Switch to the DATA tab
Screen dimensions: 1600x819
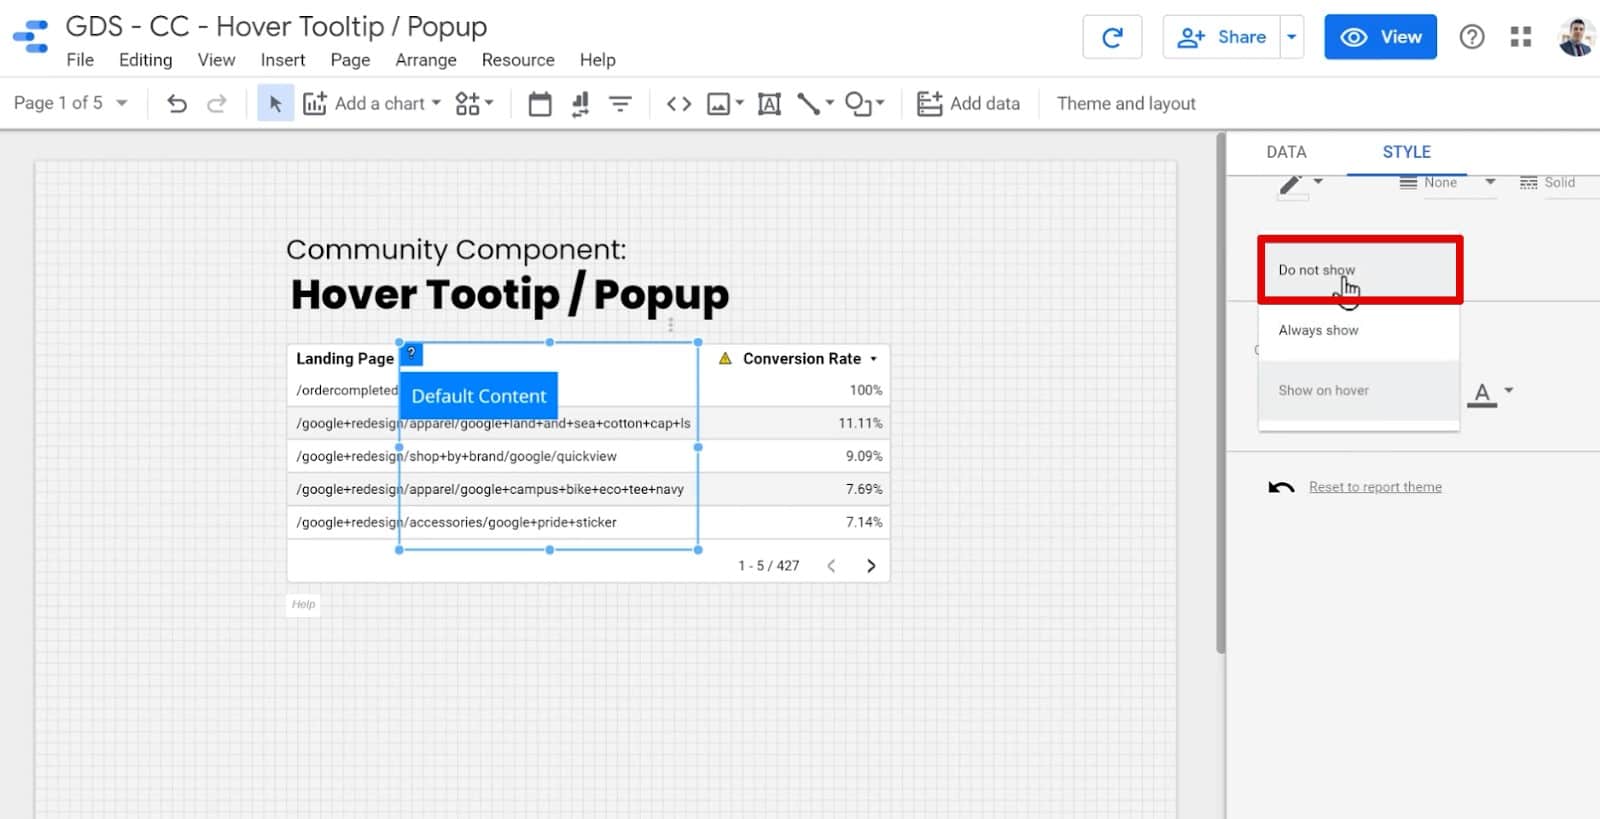[1286, 152]
